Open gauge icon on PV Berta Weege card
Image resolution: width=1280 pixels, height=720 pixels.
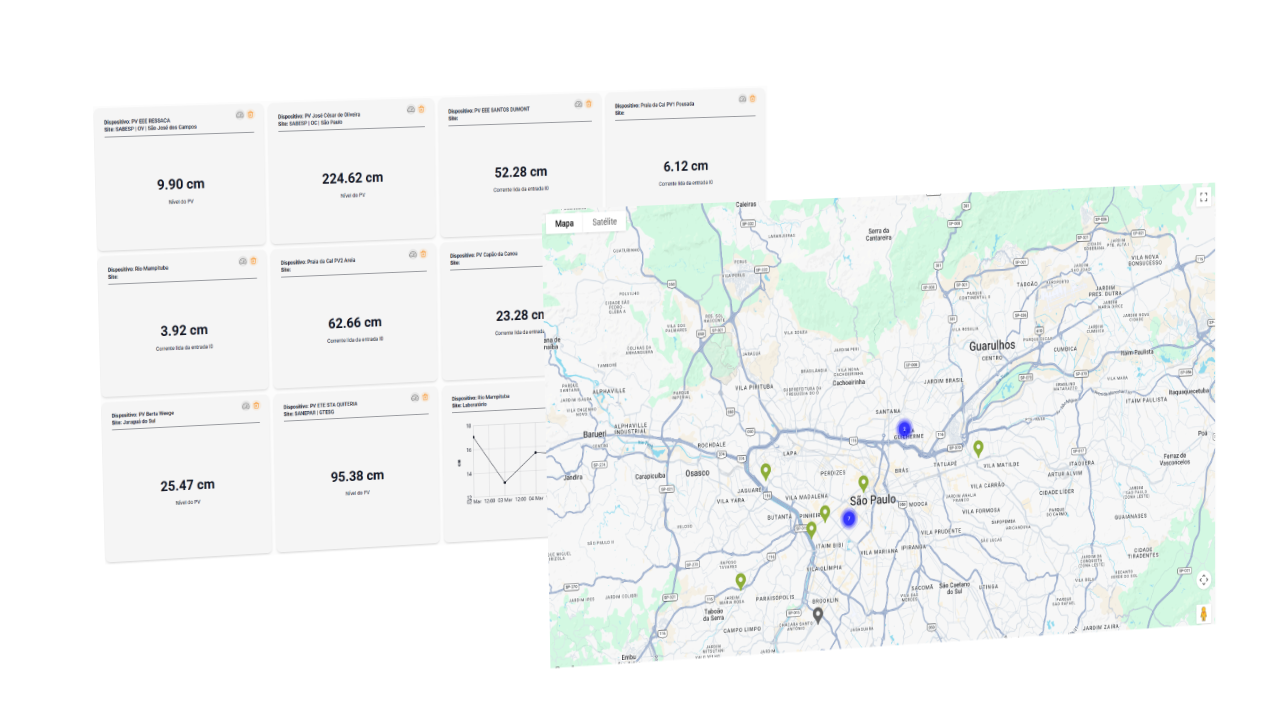pyautogui.click(x=245, y=406)
